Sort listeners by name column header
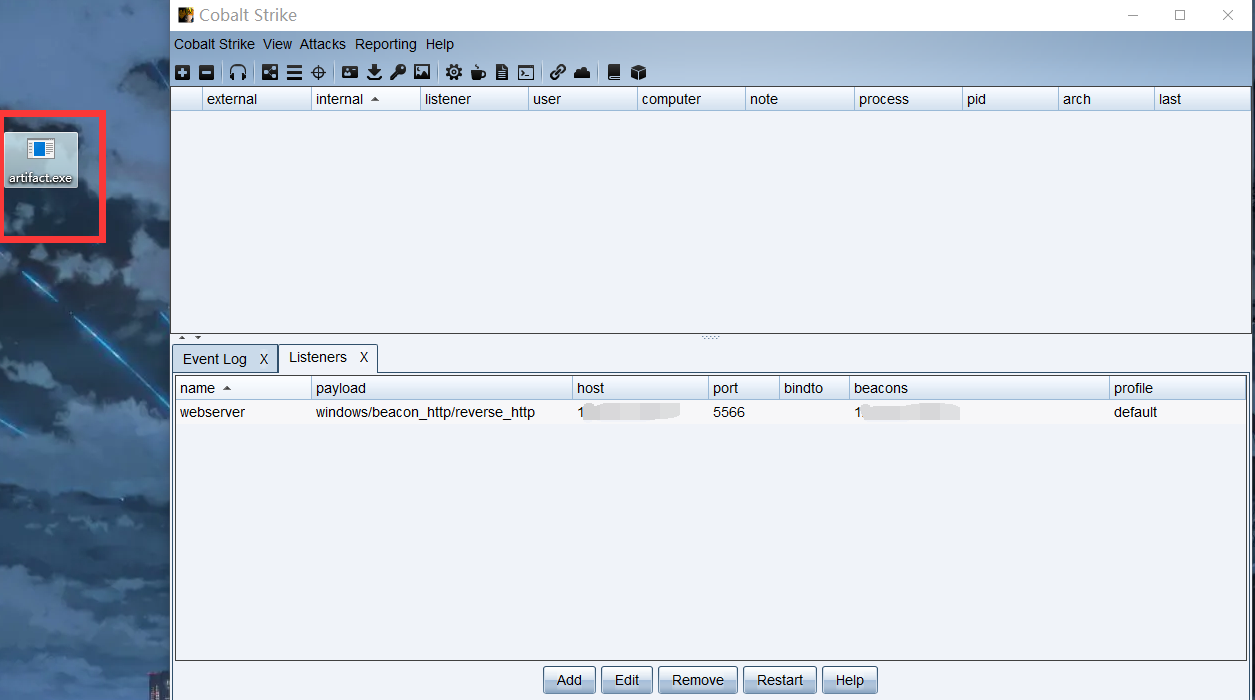 coord(244,388)
